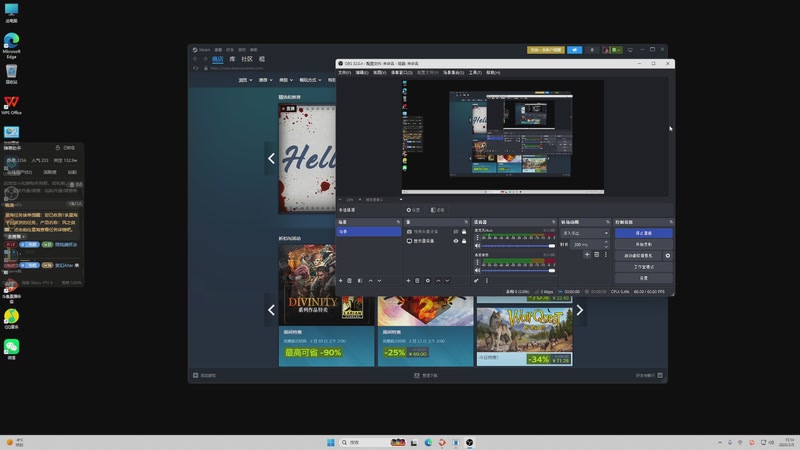Open source Filters button above Sources panel
Viewport: 800px width, 450px height.
[437, 210]
